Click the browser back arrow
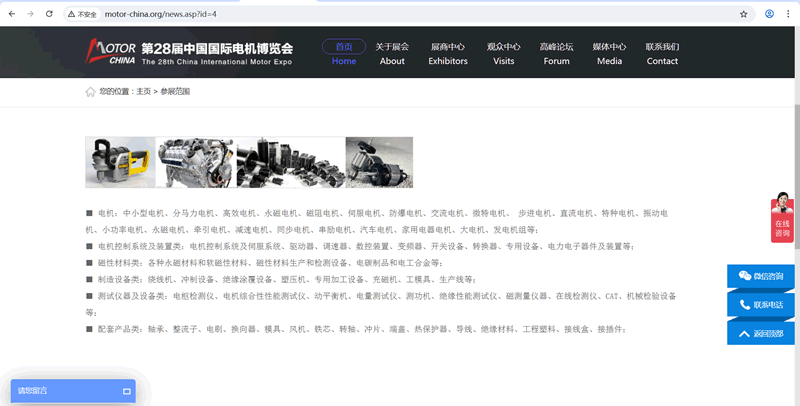Screen dimensions: 800x406 (x=10, y=14)
